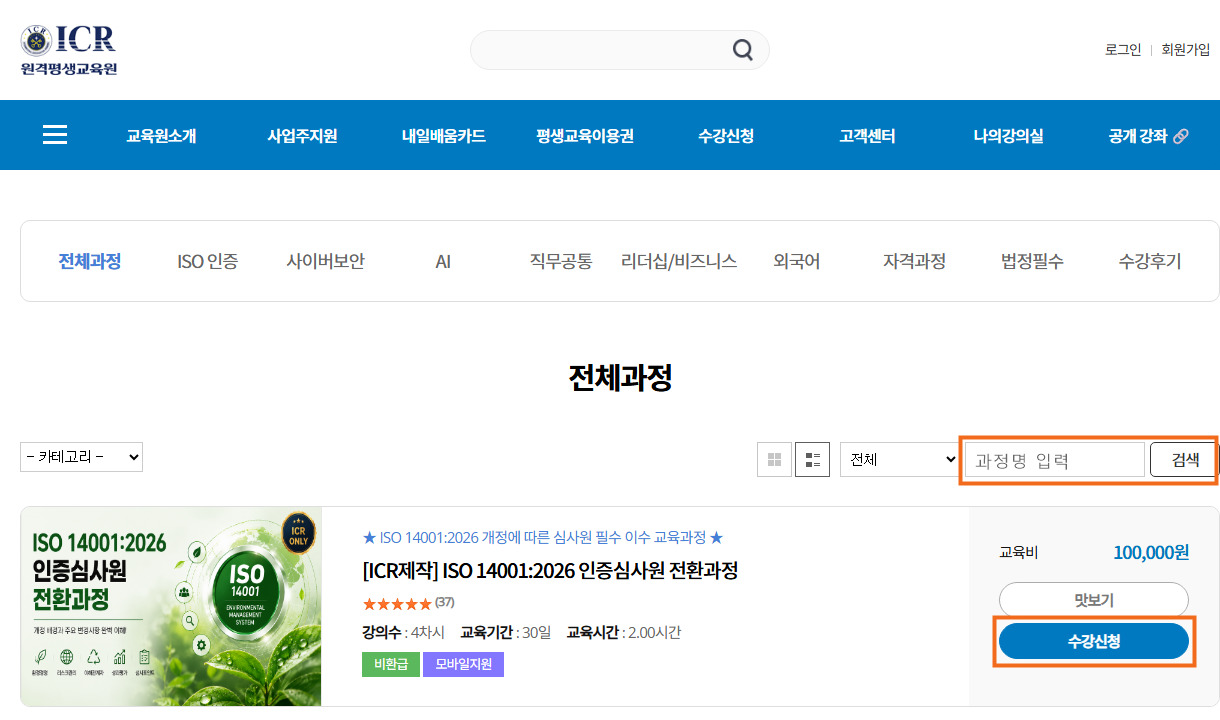Click the blue starred course subtitle text
The image size is (1220, 720).
[x=543, y=538]
